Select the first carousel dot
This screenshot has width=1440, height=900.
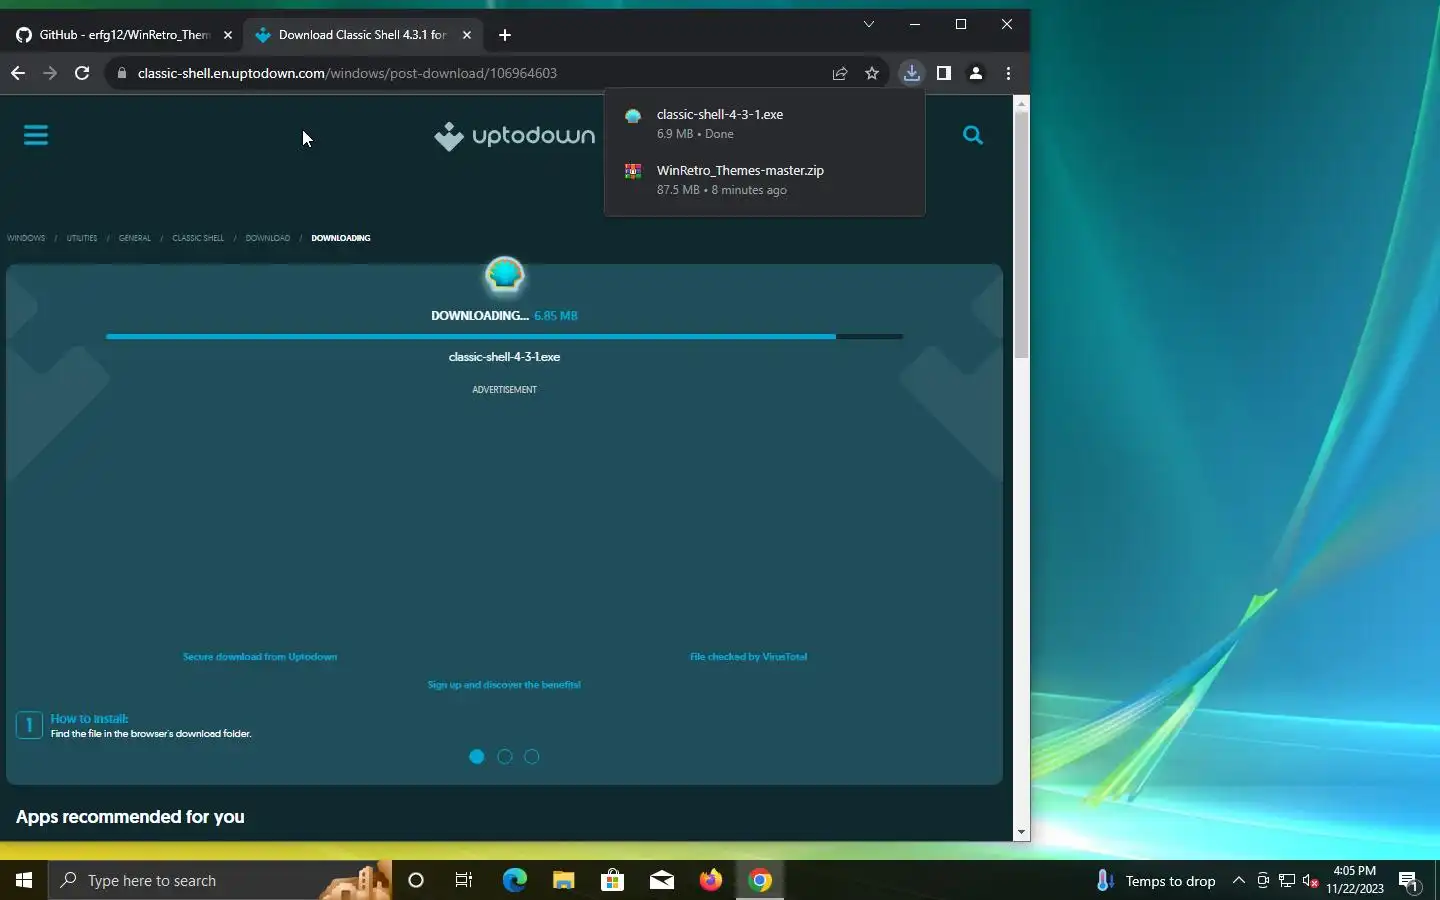tap(477, 757)
